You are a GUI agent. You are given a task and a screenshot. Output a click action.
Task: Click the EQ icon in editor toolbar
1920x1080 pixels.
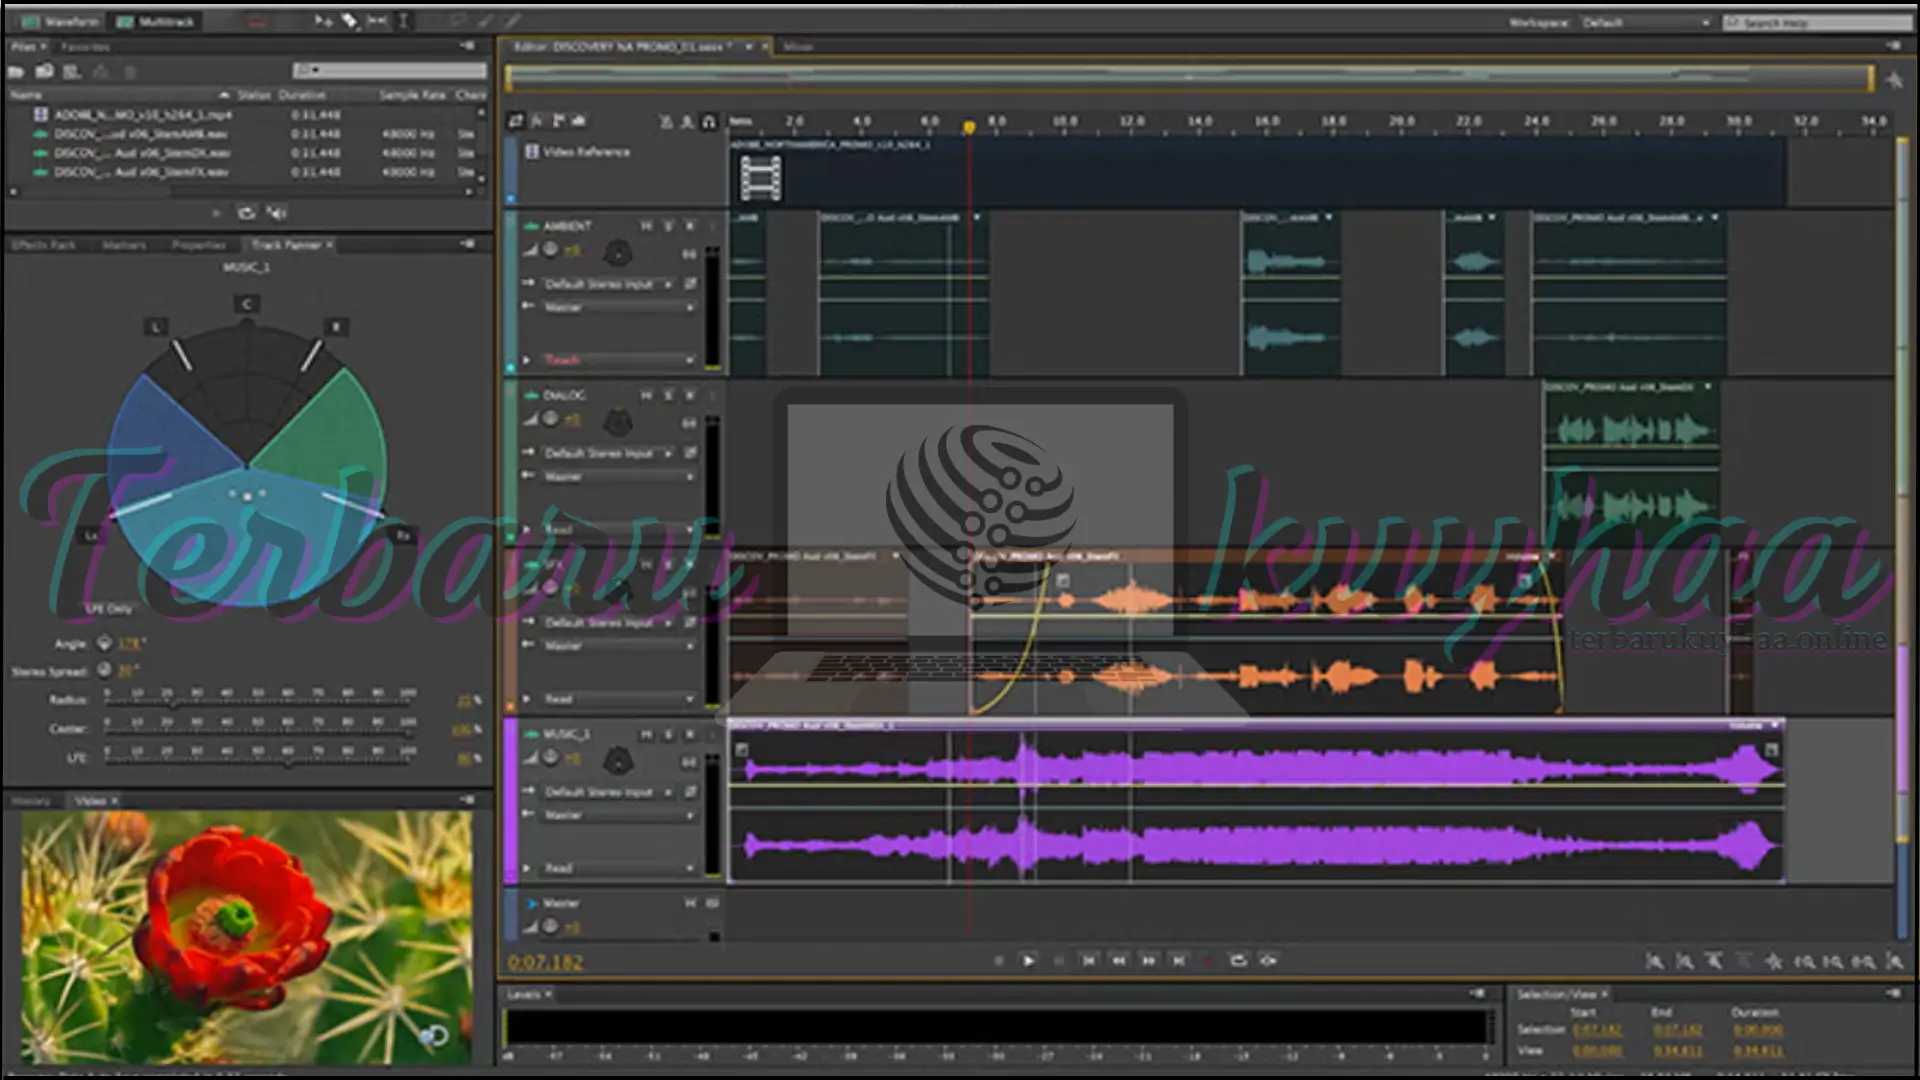[579, 121]
